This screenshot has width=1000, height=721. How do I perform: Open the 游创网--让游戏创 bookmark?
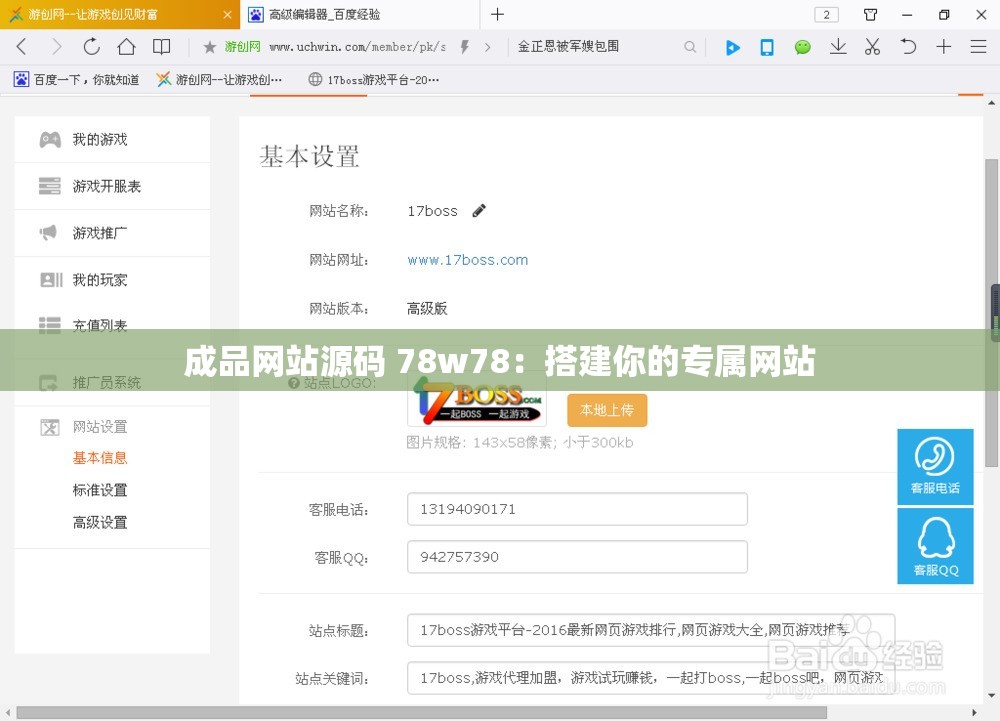[219, 80]
